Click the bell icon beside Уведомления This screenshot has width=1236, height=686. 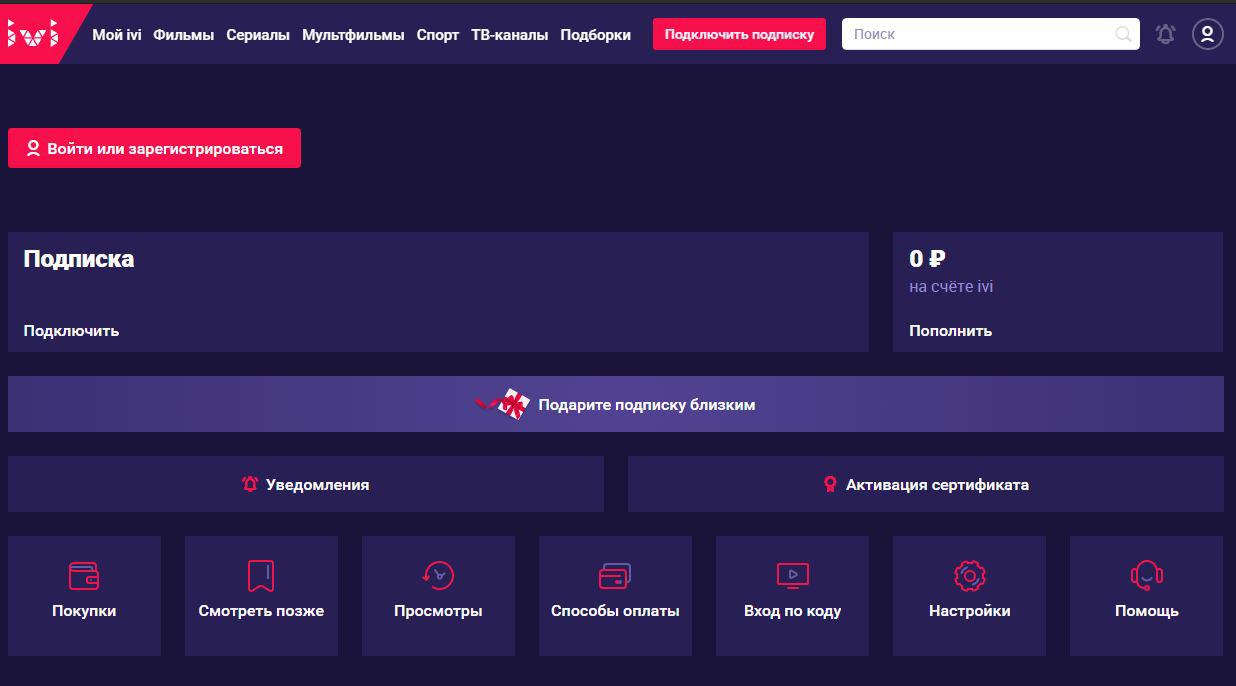click(x=250, y=484)
